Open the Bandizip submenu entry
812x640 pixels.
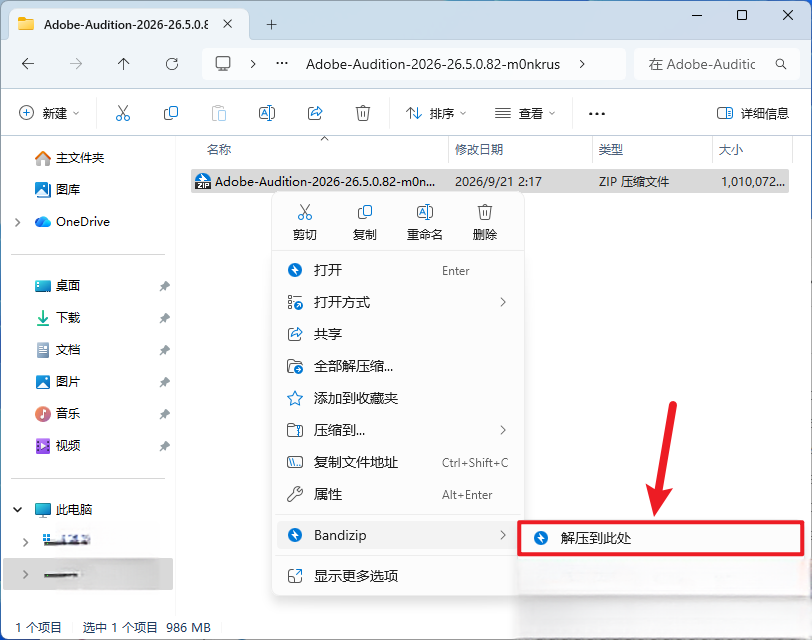(398, 535)
